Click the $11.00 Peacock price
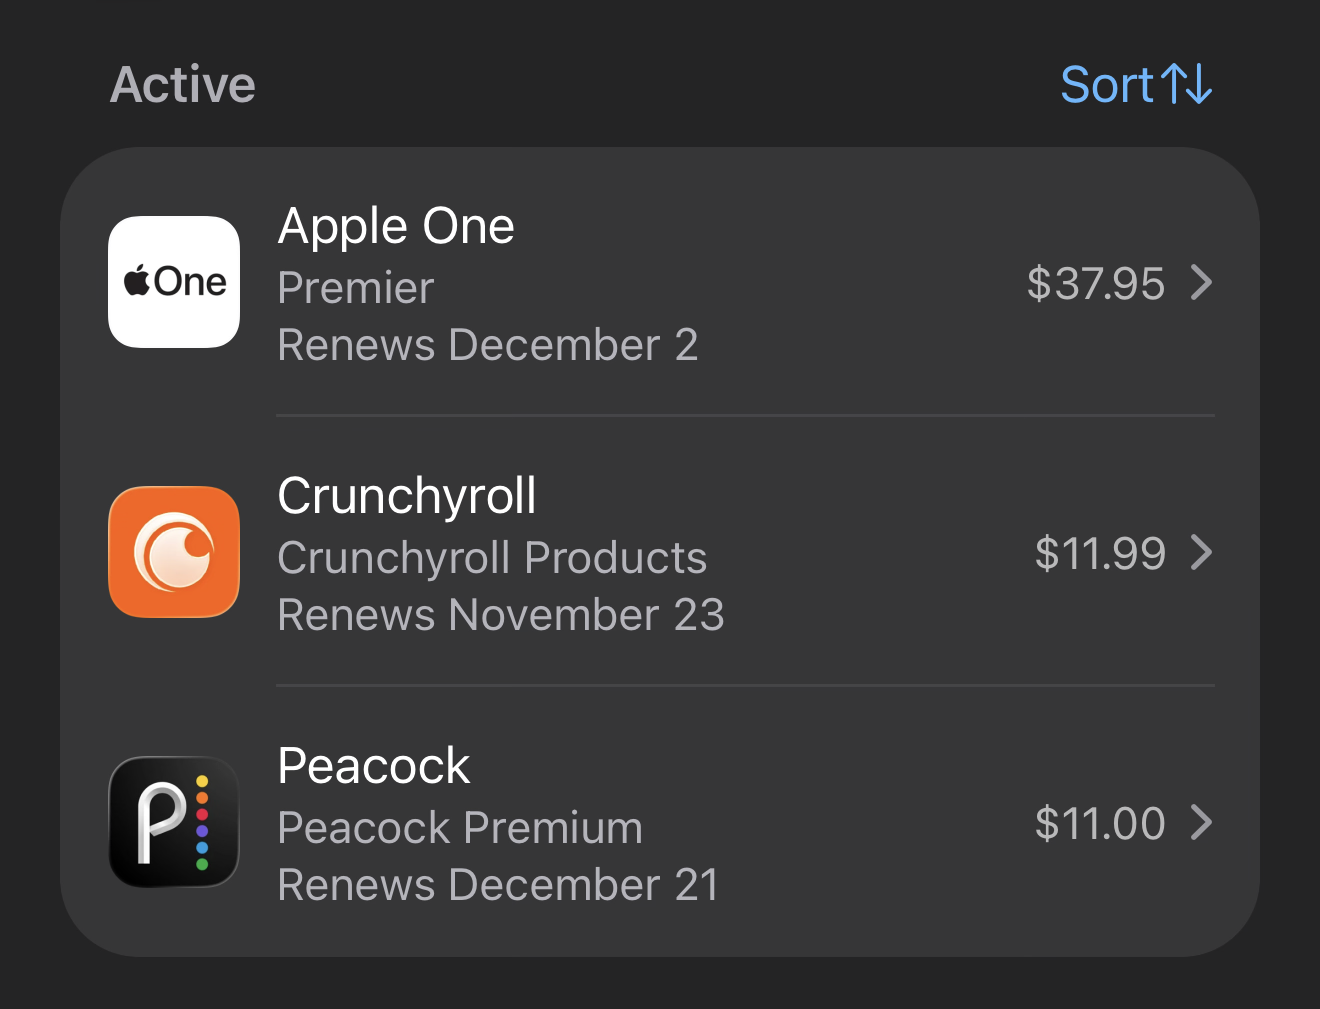Image resolution: width=1320 pixels, height=1009 pixels. point(1100,823)
